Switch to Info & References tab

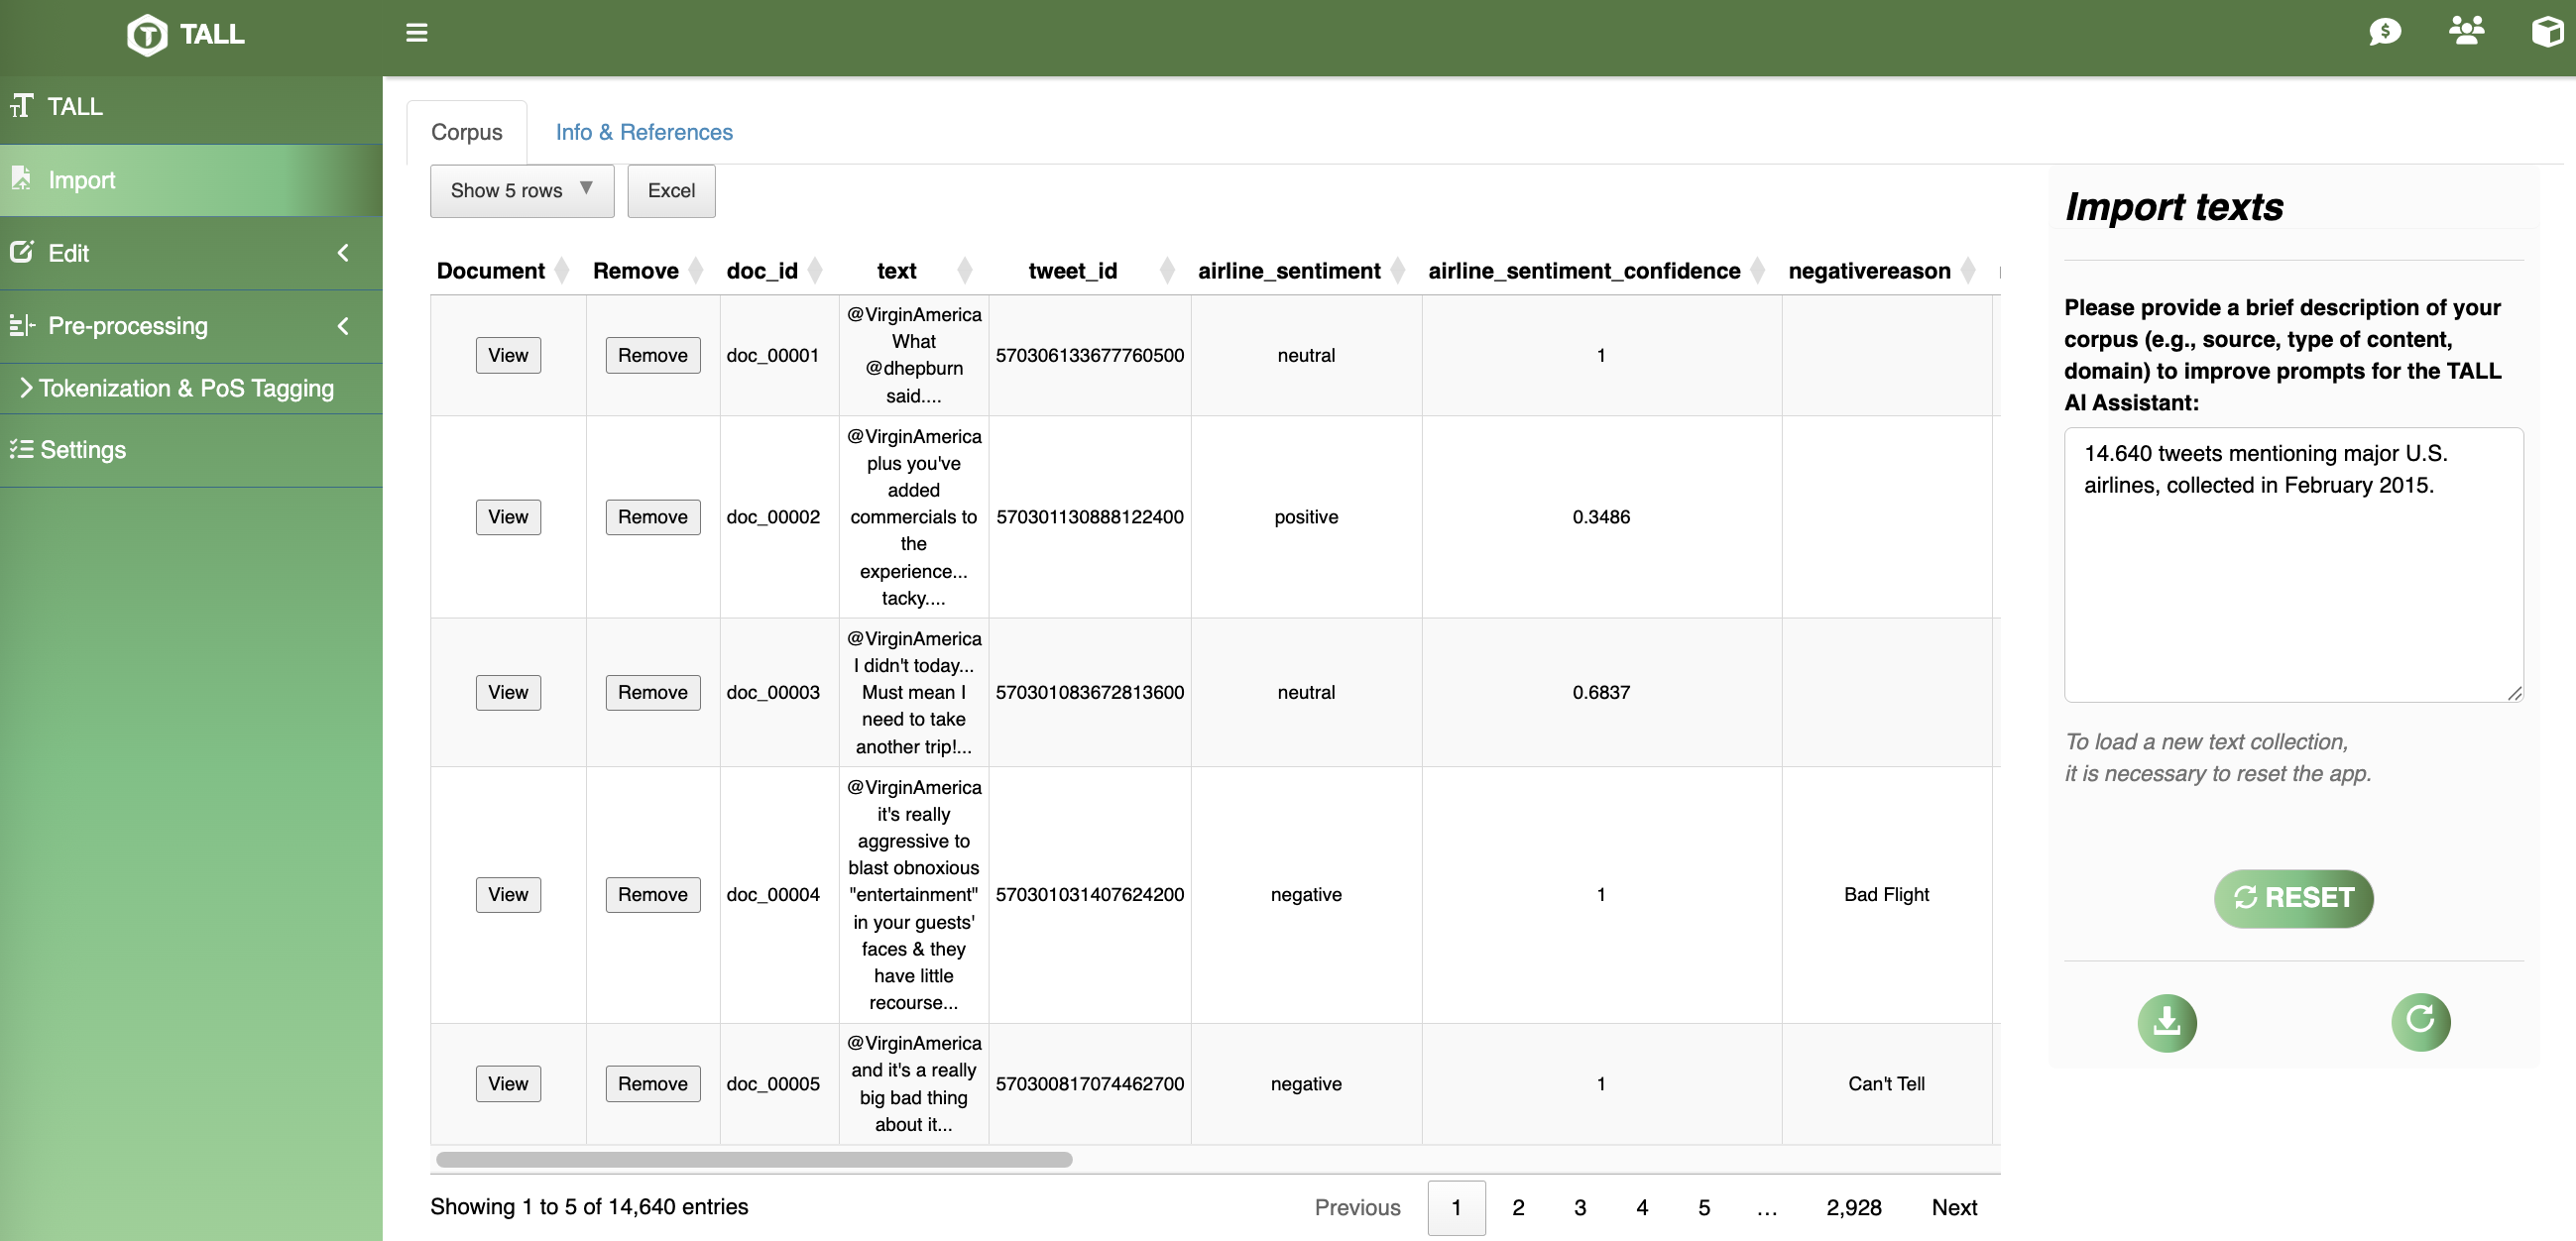point(644,132)
